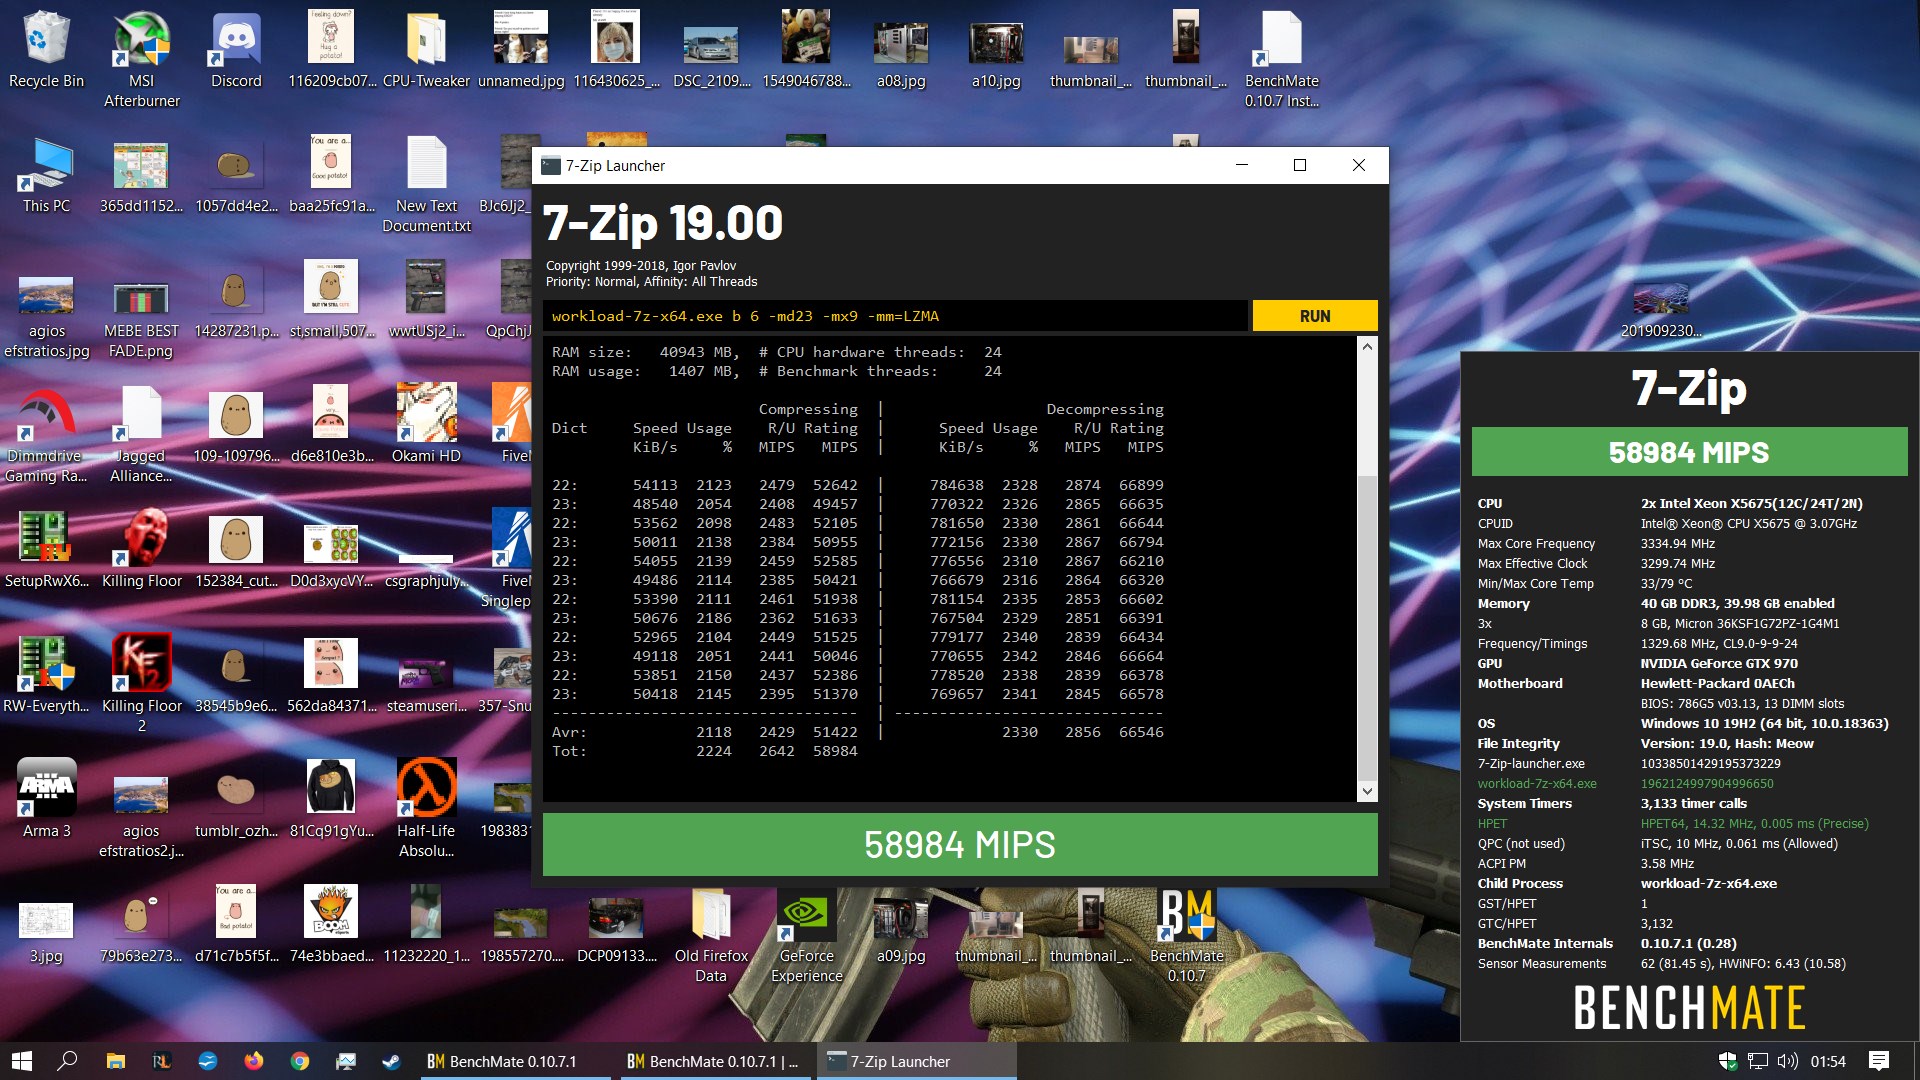Select the BenchMate 0.10.7 Installer icon

pyautogui.click(x=1281, y=60)
